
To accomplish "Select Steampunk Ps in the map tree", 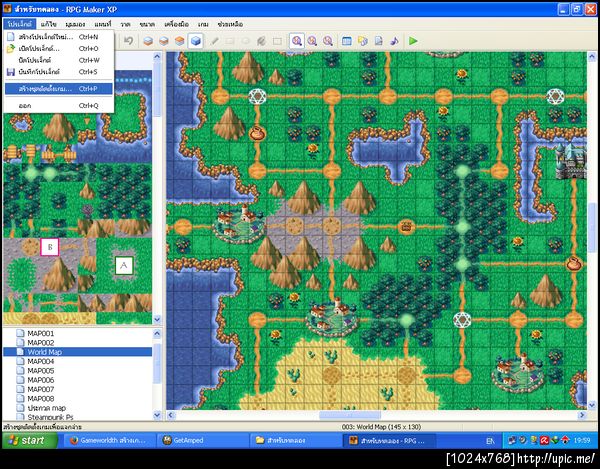I will 50,417.
